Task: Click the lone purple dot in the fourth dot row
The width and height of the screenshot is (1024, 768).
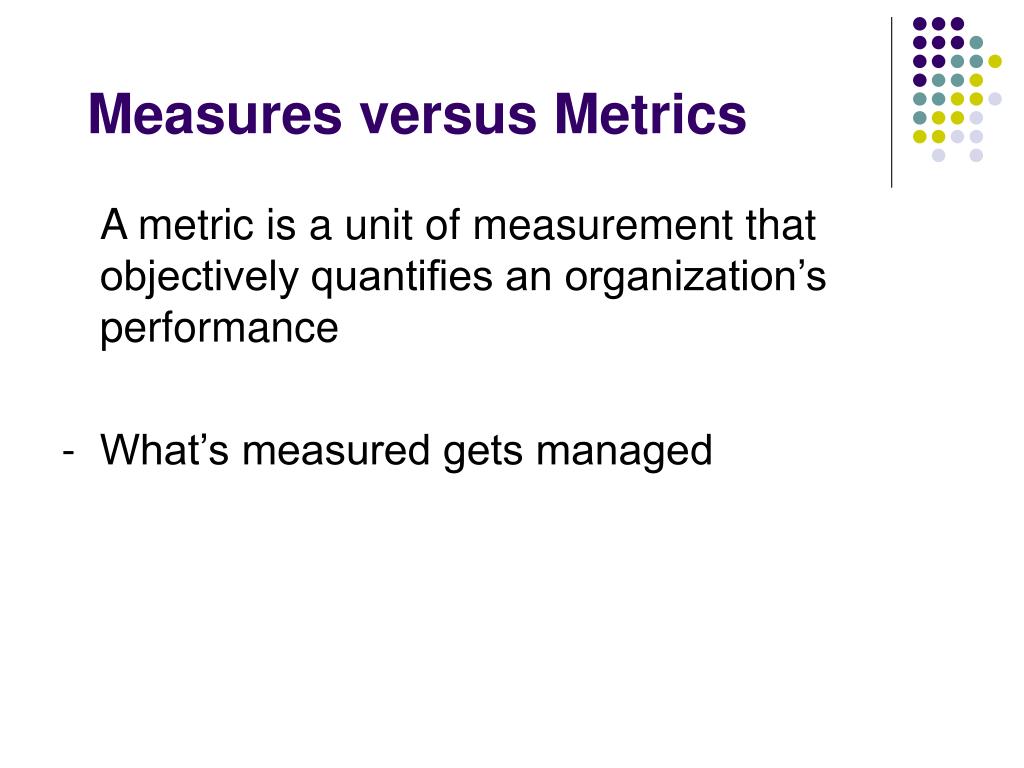Action: click(x=920, y=80)
